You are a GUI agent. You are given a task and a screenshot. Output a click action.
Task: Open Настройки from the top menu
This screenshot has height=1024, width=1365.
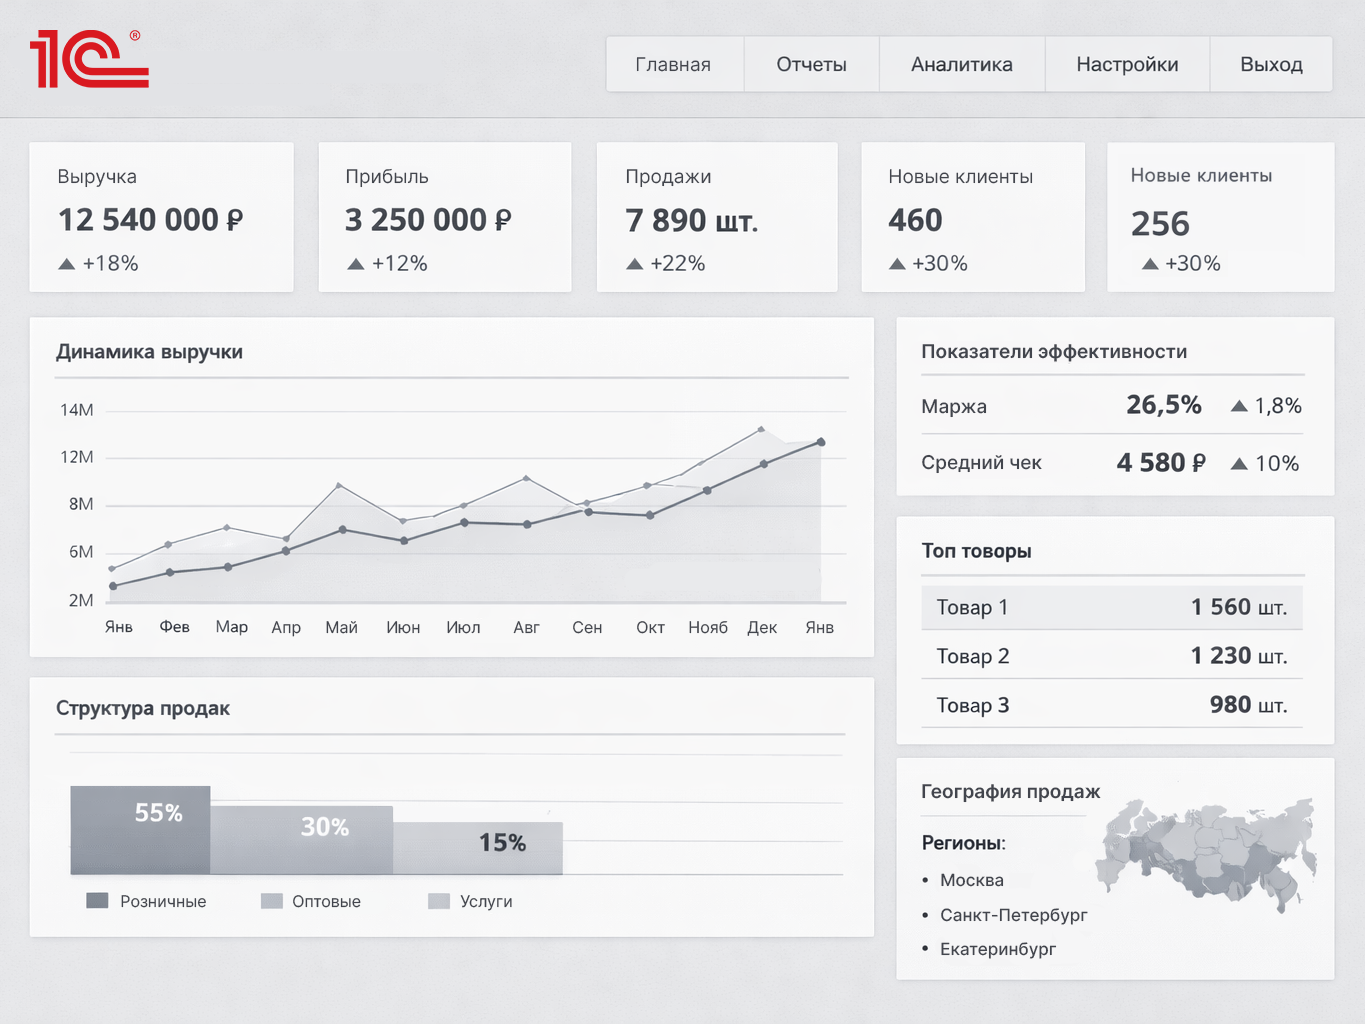tap(1127, 65)
